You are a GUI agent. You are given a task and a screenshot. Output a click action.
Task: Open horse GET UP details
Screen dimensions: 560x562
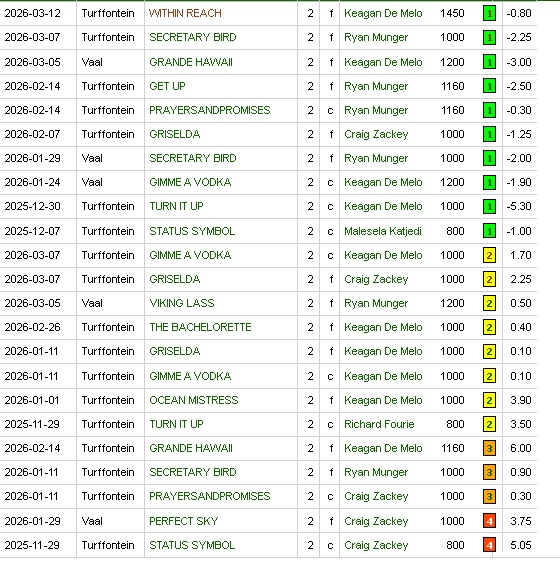pyautogui.click(x=167, y=86)
